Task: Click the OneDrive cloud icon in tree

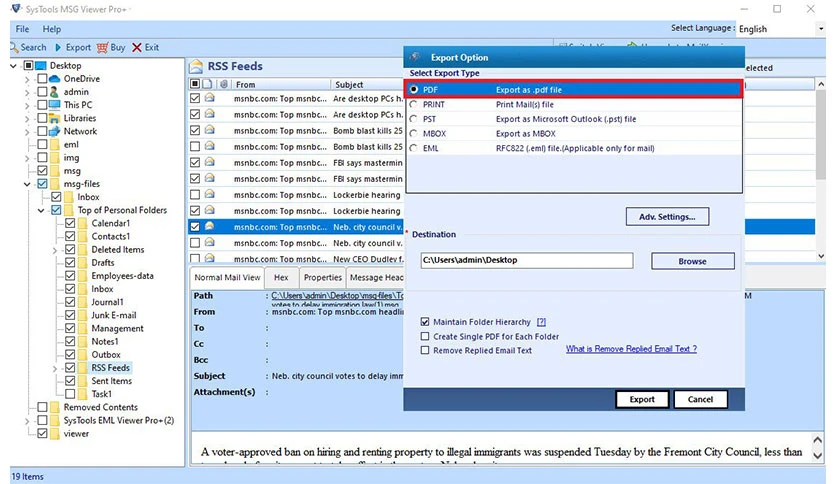Action: [x=54, y=78]
